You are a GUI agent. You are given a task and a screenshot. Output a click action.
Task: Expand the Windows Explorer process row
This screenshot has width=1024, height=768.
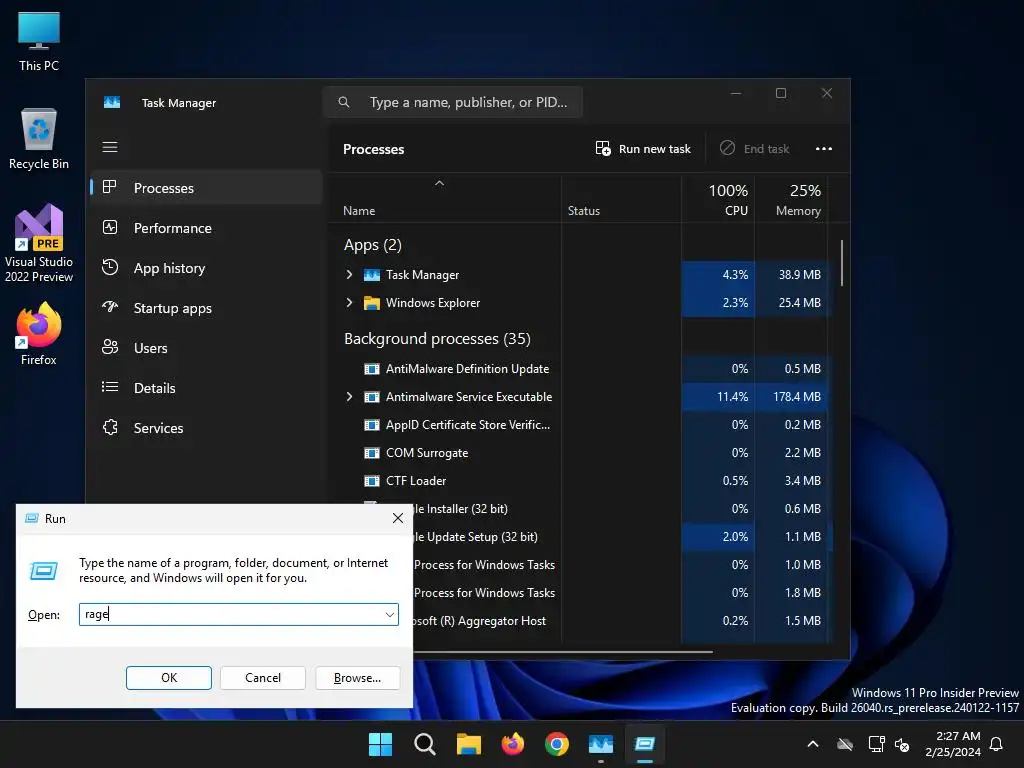(x=349, y=303)
